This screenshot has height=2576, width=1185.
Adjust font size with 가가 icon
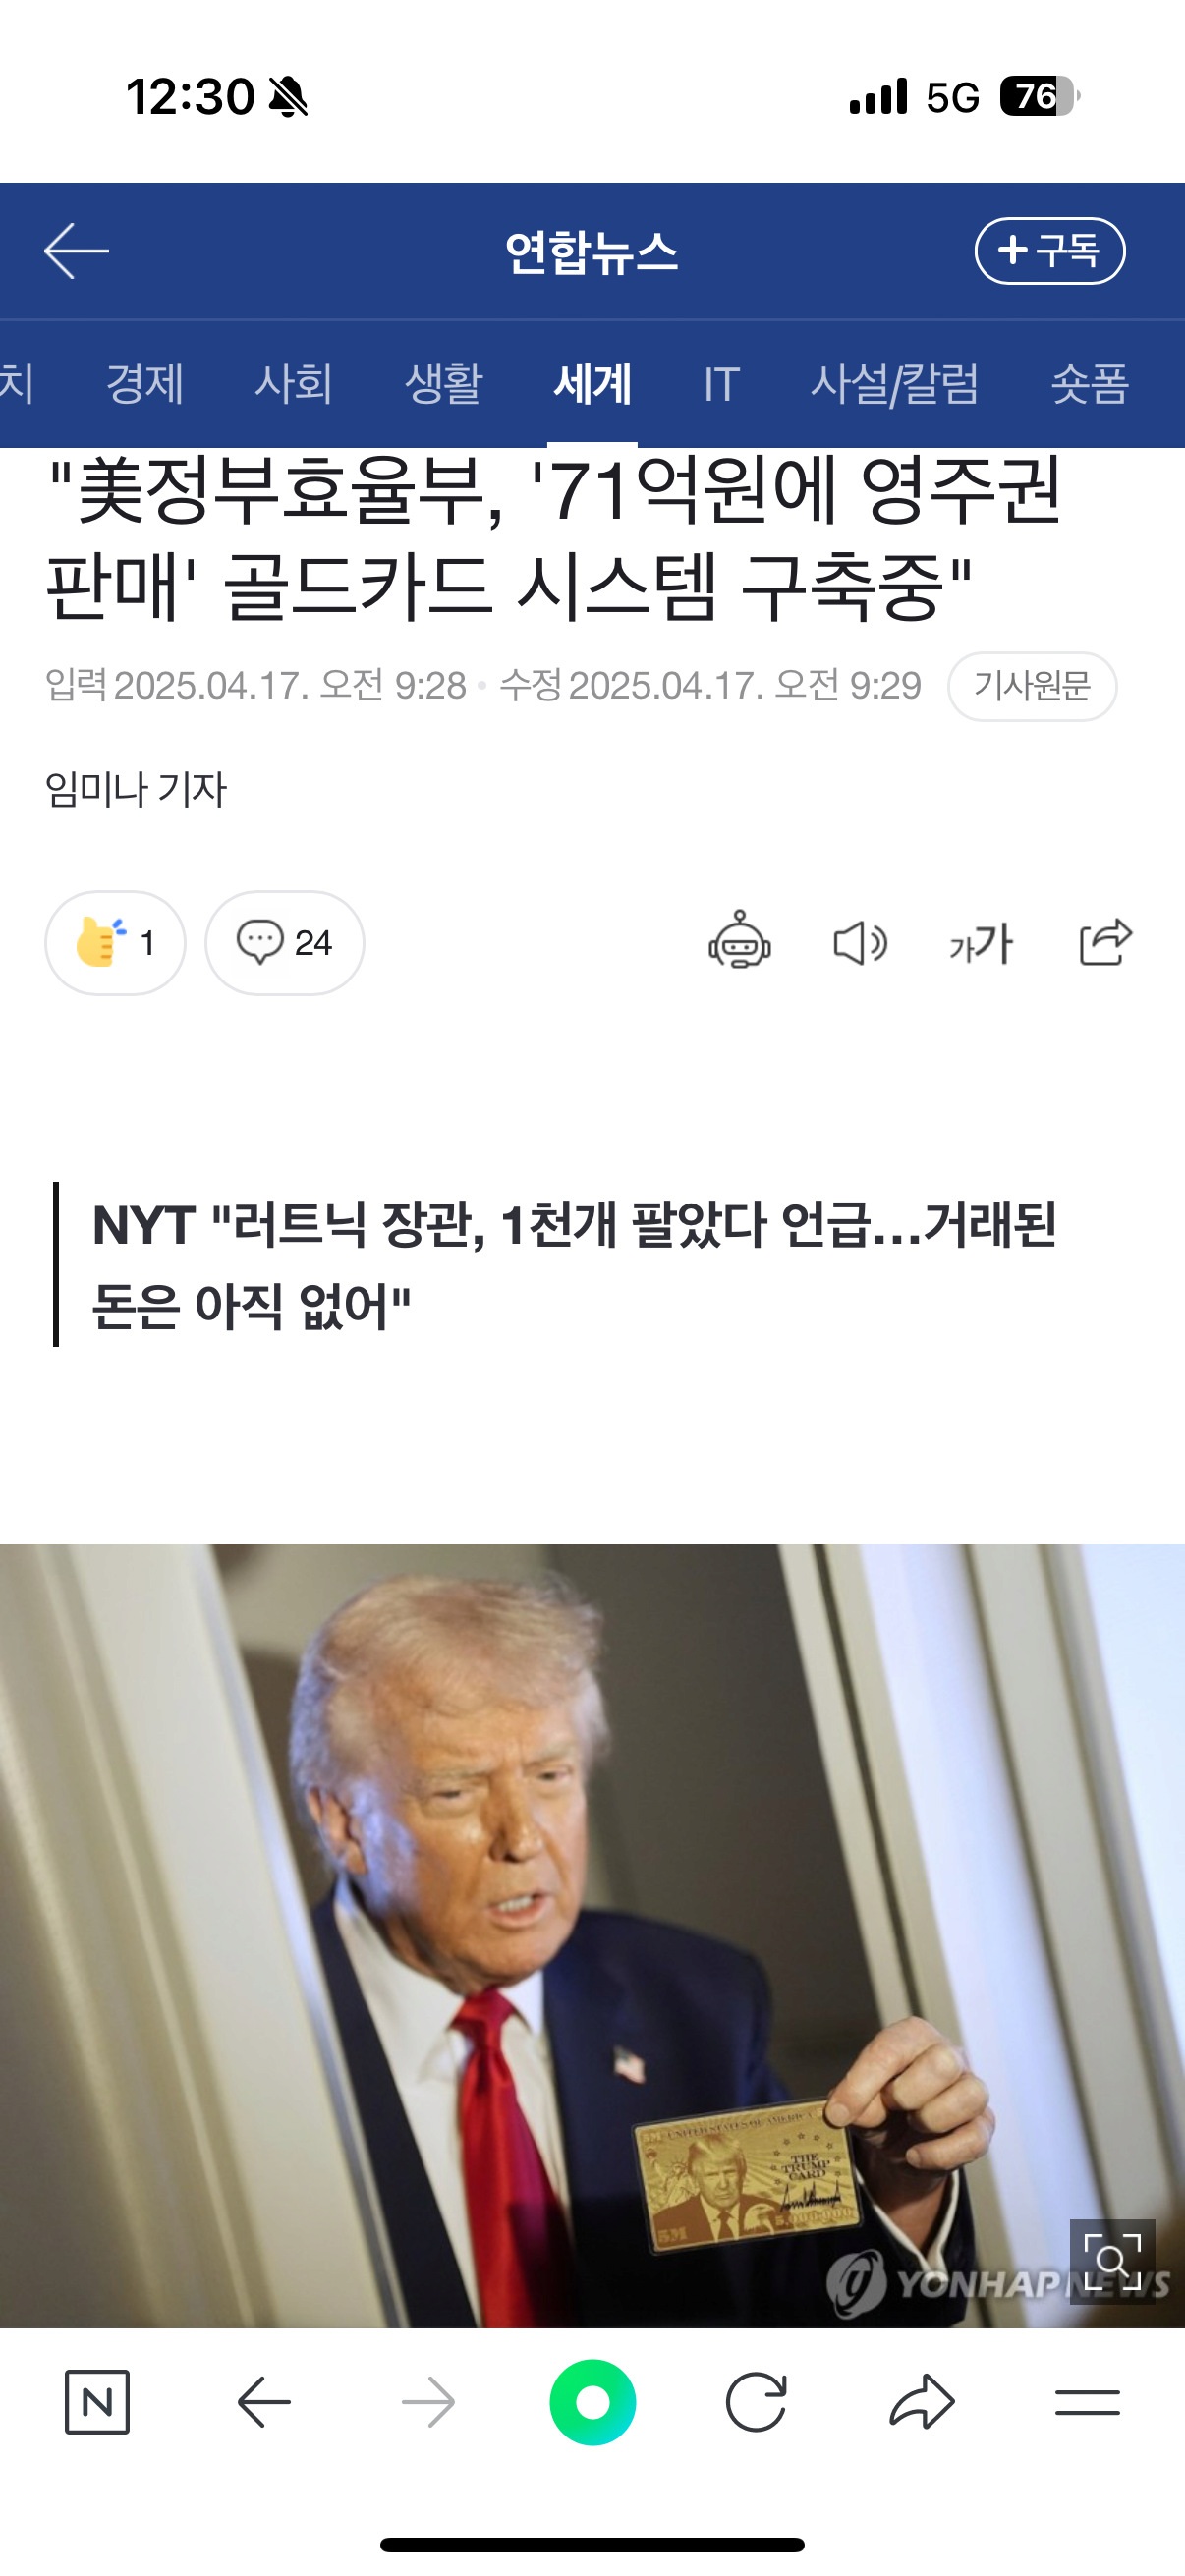981,943
